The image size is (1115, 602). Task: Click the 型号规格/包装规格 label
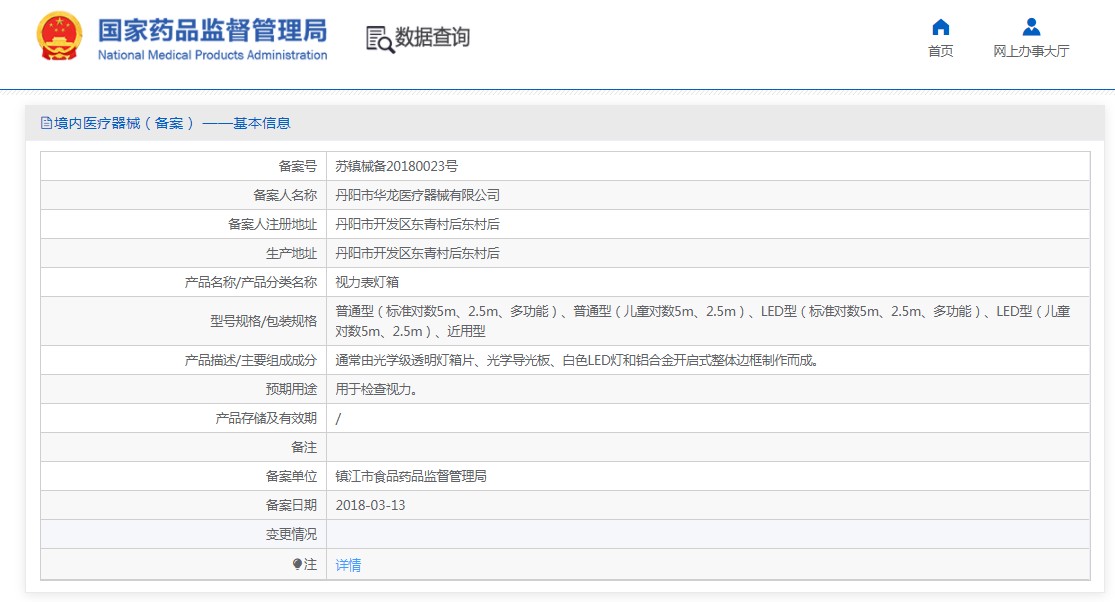[263, 321]
